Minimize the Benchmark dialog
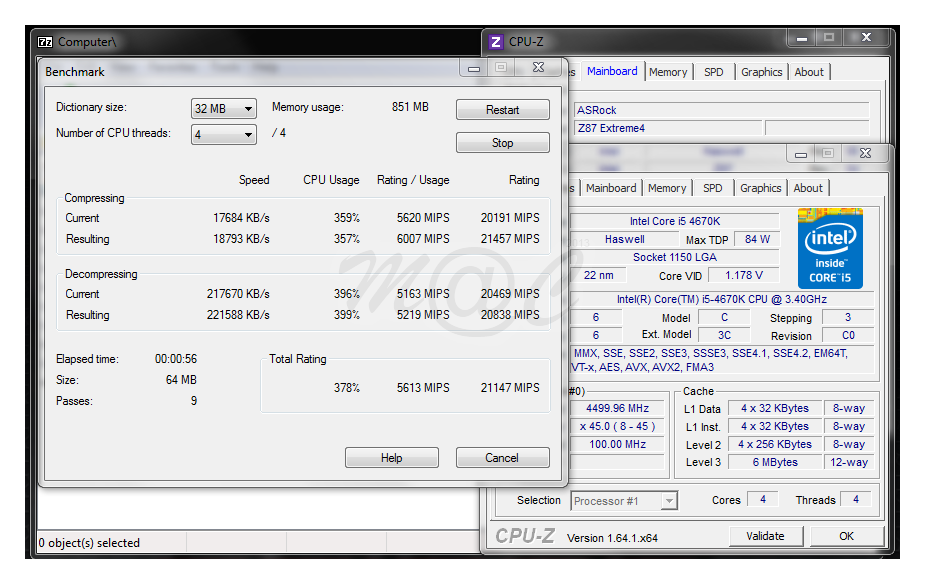Image resolution: width=925 pixels, height=584 pixels. pyautogui.click(x=474, y=68)
